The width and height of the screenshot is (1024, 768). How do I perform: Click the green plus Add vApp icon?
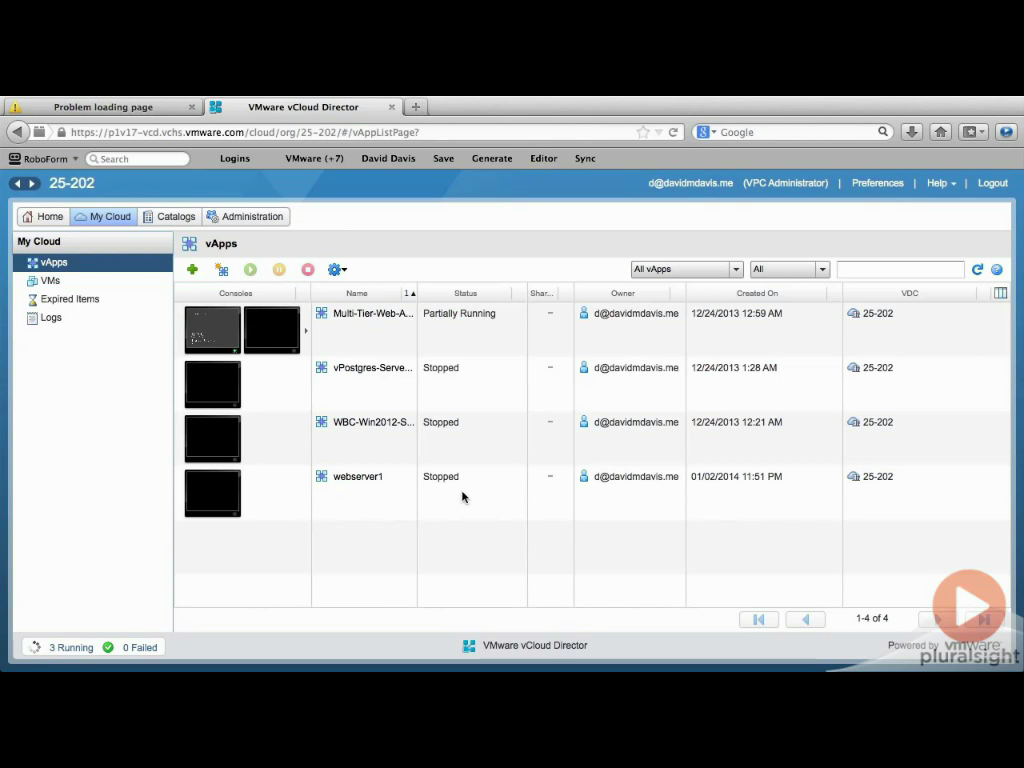[192, 269]
